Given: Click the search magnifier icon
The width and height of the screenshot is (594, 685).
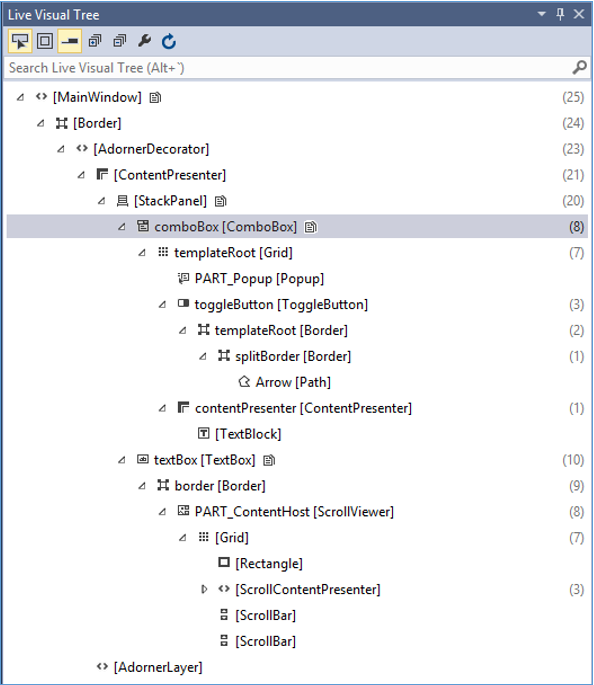Looking at the screenshot, I should point(579,68).
